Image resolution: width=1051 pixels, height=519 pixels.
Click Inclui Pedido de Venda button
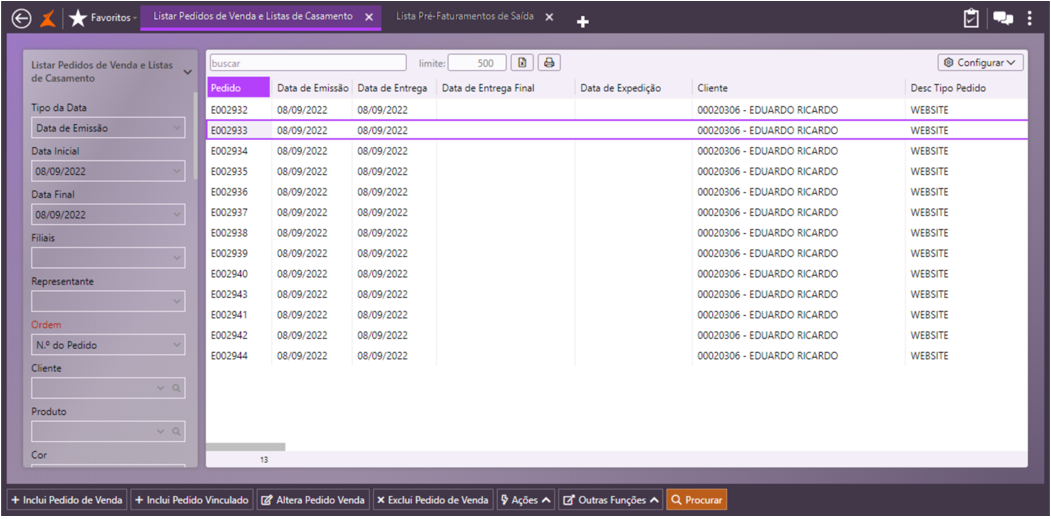(x=67, y=500)
